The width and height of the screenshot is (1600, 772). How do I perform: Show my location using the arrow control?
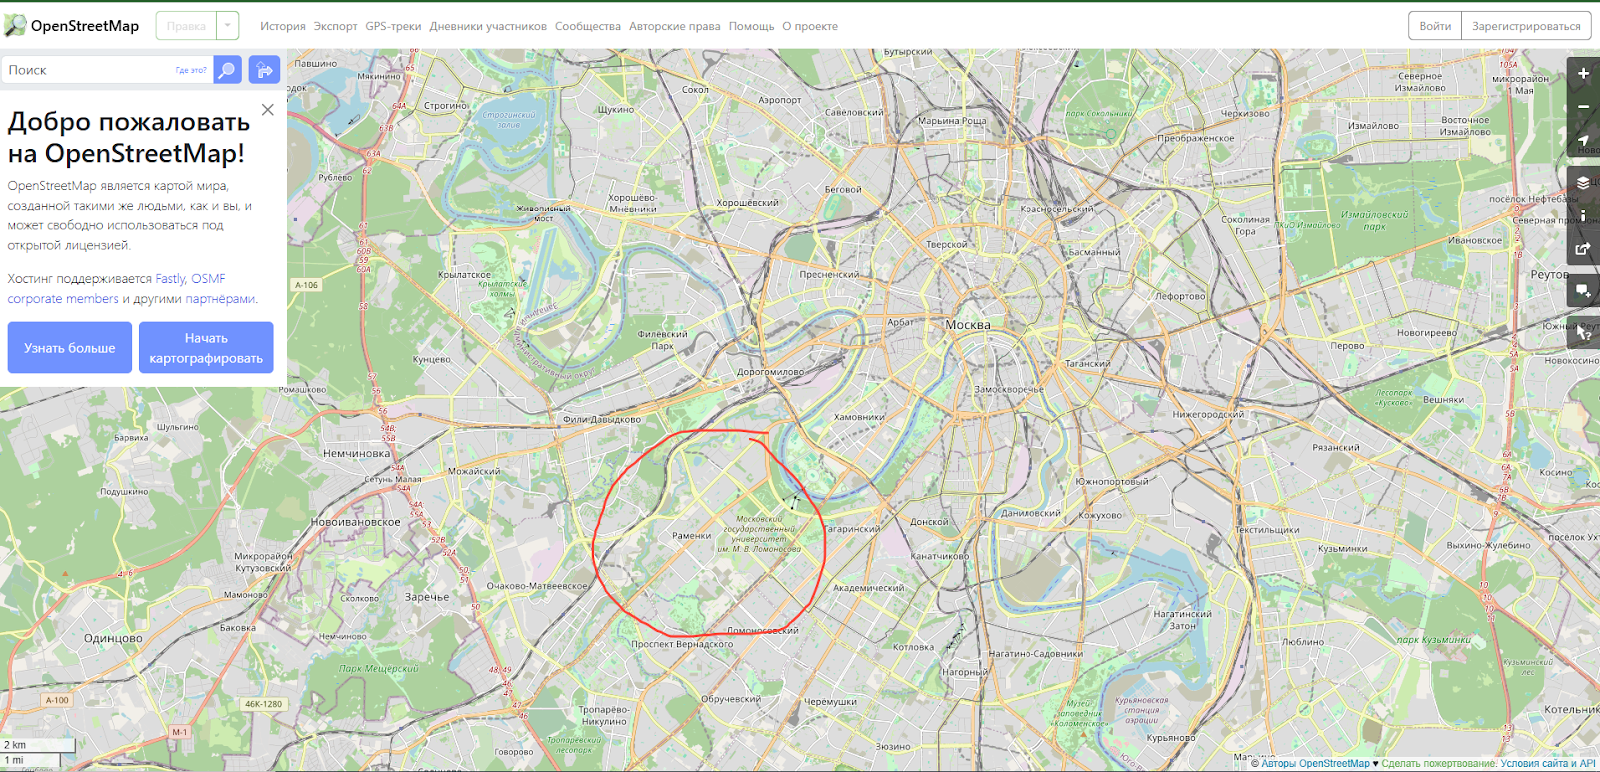coord(1583,141)
